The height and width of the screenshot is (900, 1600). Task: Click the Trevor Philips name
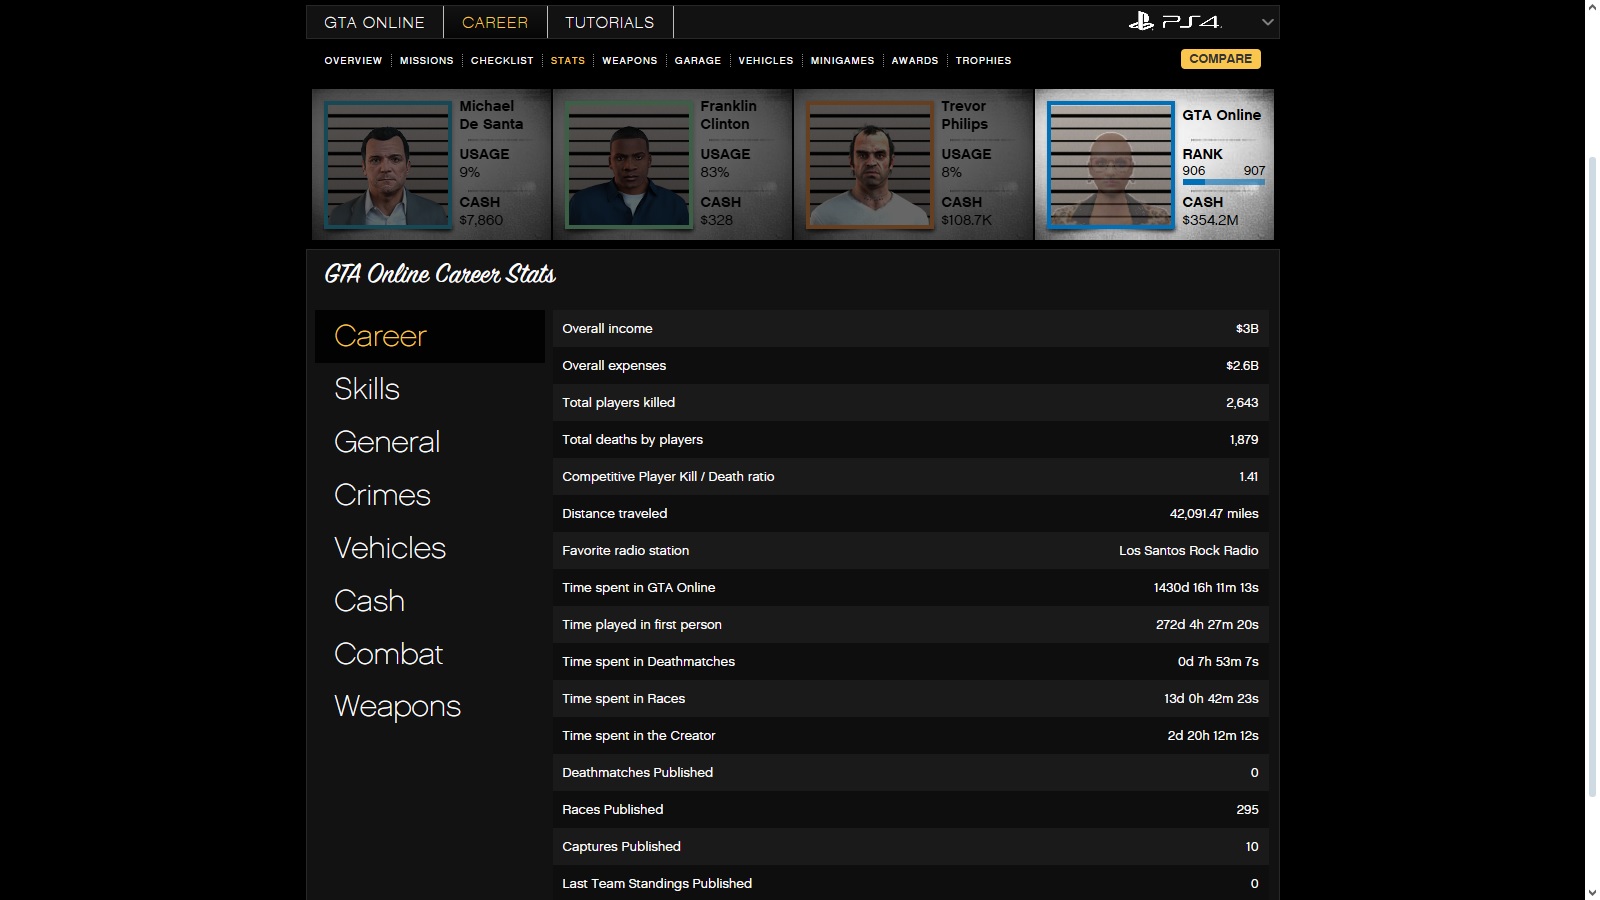click(964, 115)
